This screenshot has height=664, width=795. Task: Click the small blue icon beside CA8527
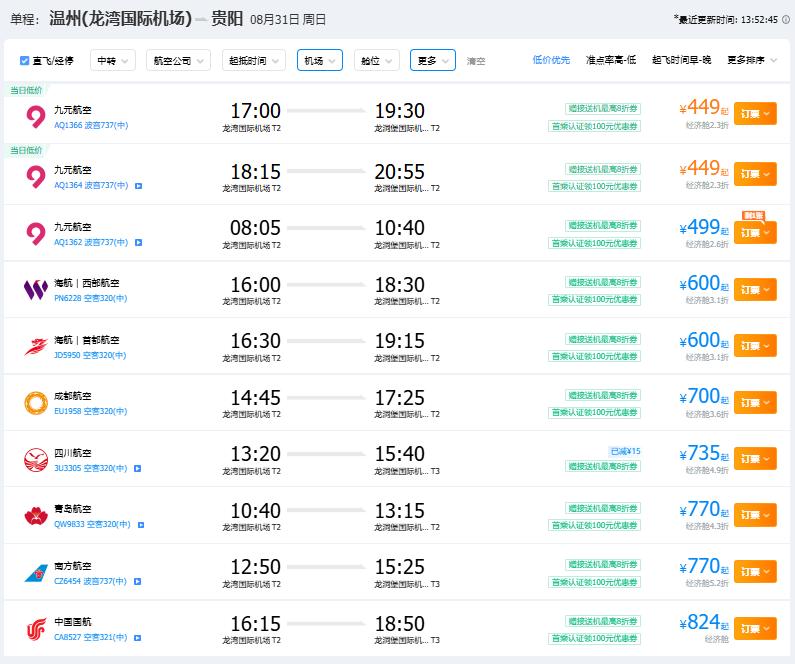[x=137, y=638]
